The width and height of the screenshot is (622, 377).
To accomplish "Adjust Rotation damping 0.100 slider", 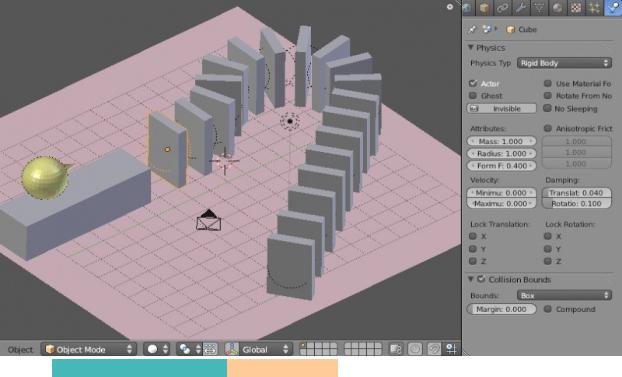I will pos(576,203).
